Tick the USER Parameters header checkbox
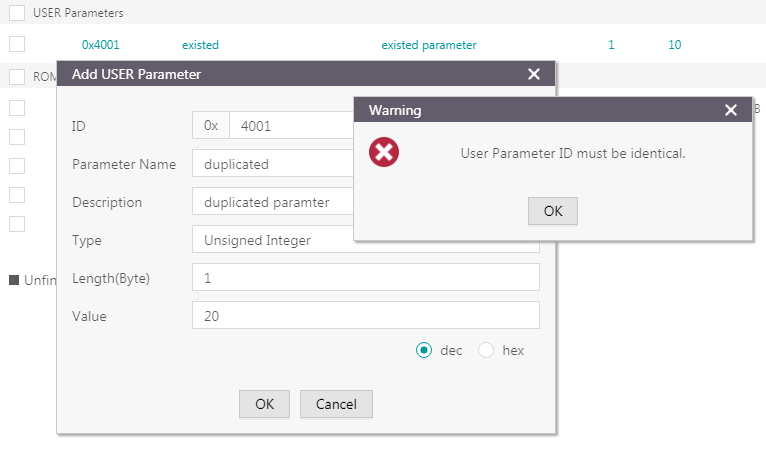This screenshot has height=450, width=766. (17, 13)
